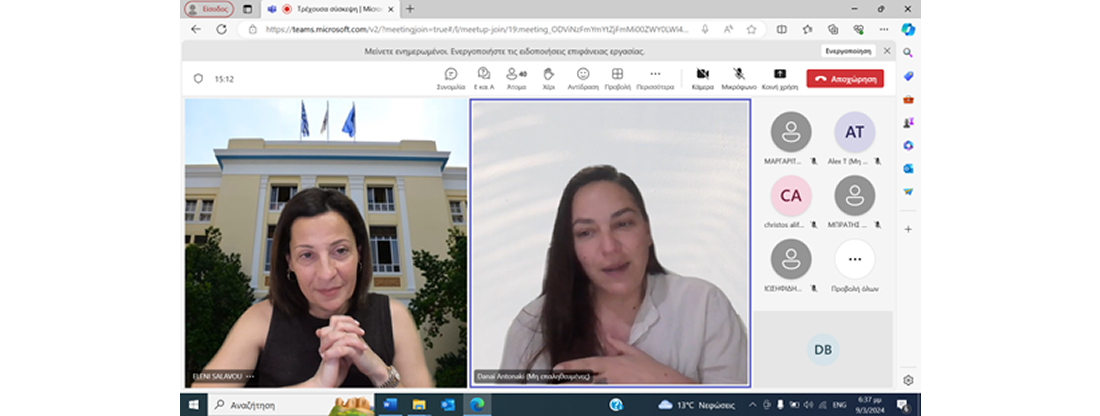Viewport: 1100px width, 416px height.
Task: Show the Άτομα participants list
Action: point(516,79)
